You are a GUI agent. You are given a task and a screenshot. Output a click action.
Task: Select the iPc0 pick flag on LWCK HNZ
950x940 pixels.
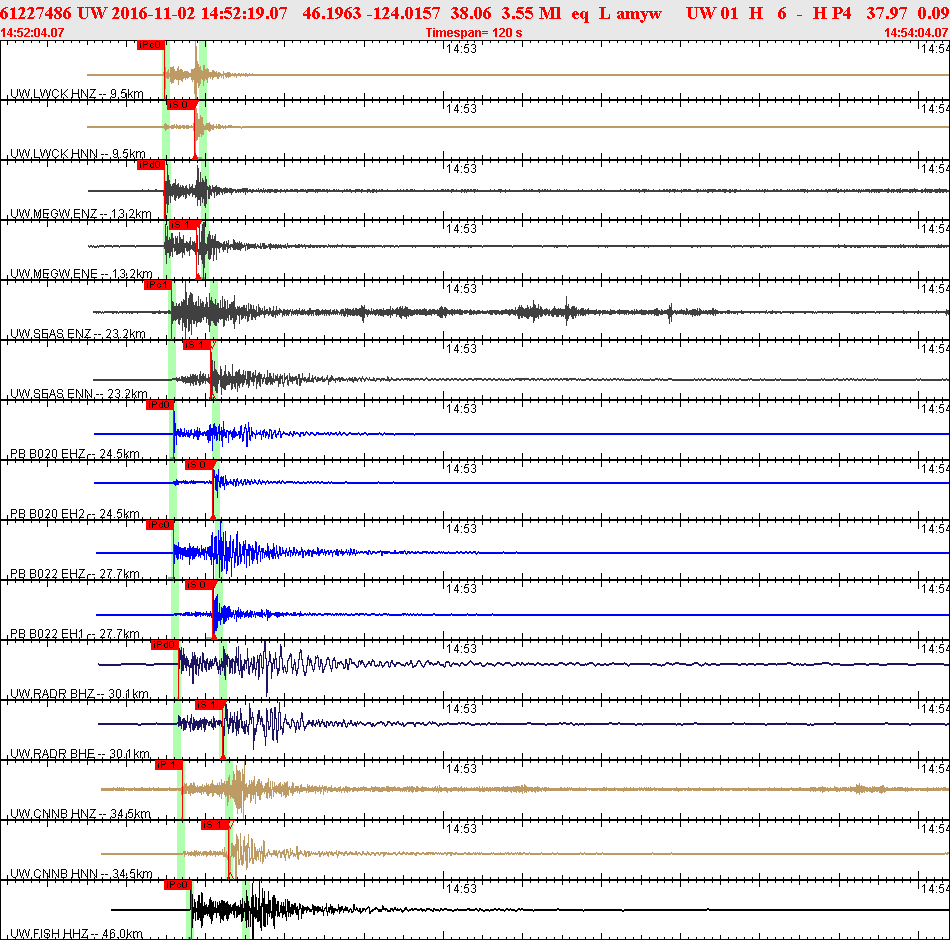tap(150, 45)
